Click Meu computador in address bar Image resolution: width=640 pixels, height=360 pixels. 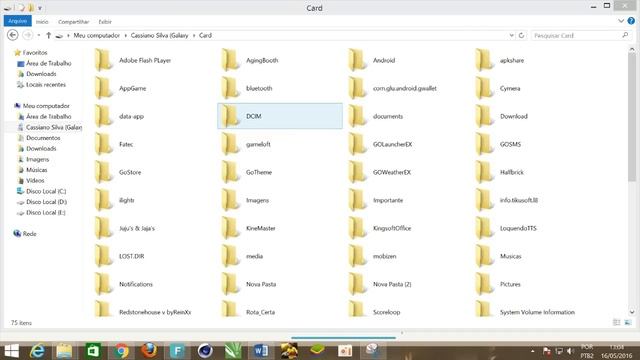tap(97, 36)
